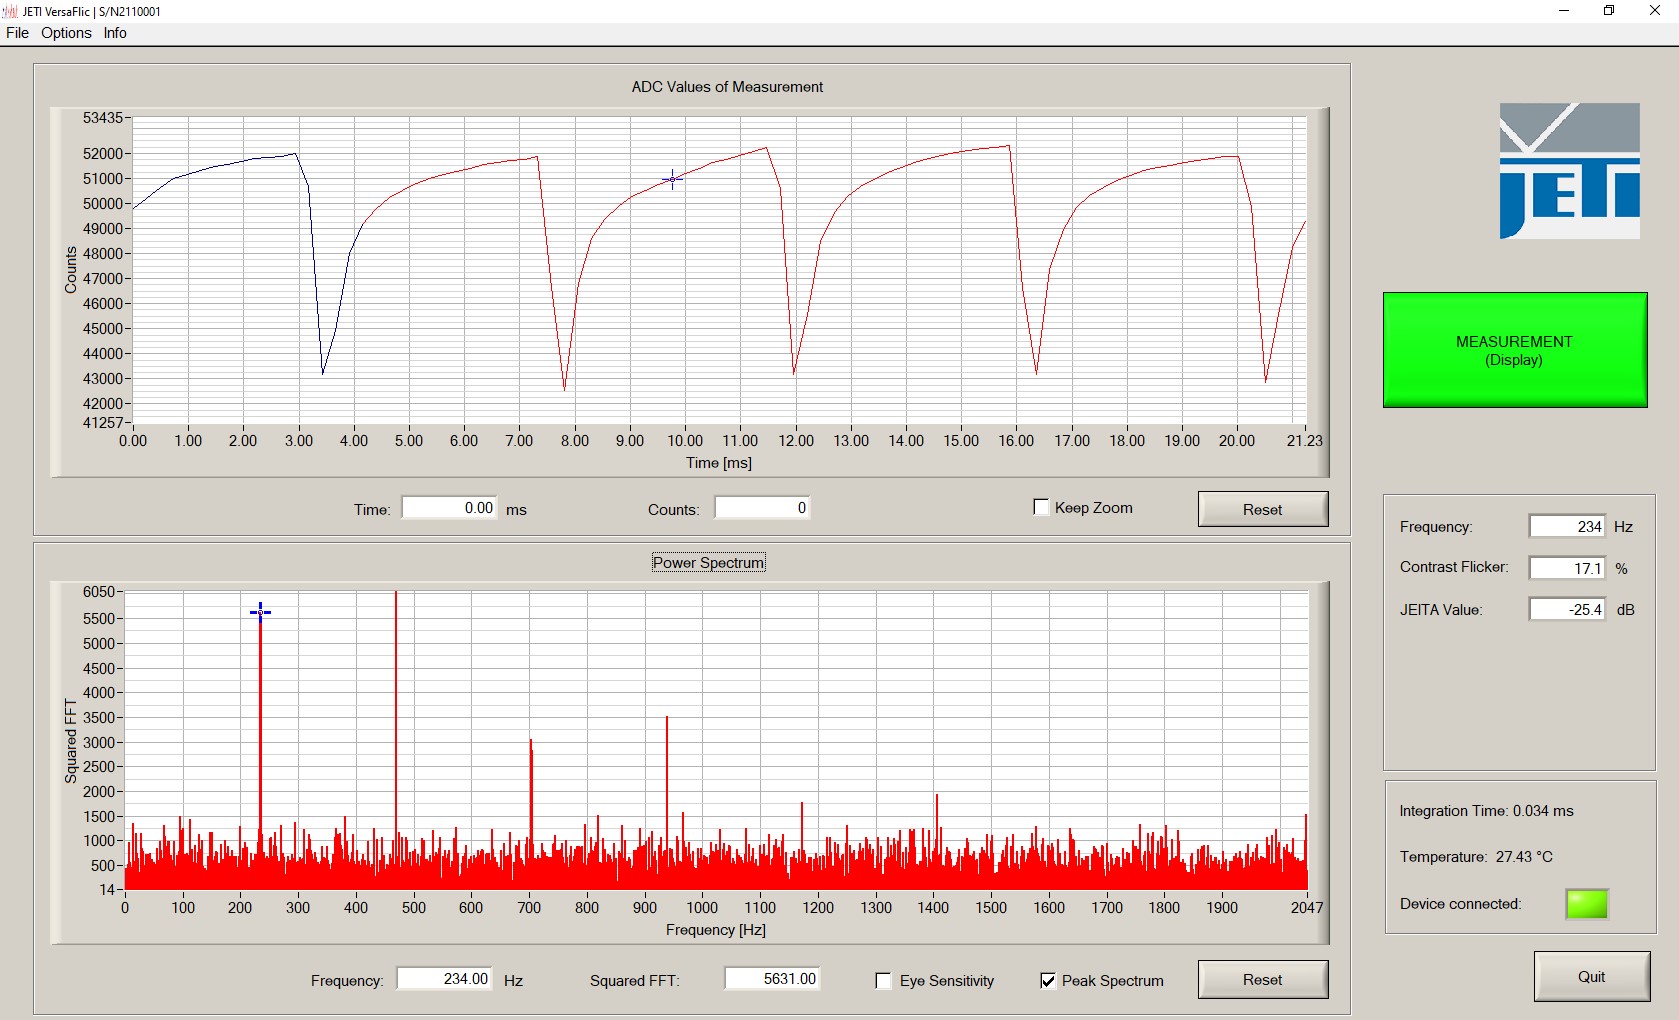Click the Quit button
Viewport: 1679px width, 1020px height.
1591,977
